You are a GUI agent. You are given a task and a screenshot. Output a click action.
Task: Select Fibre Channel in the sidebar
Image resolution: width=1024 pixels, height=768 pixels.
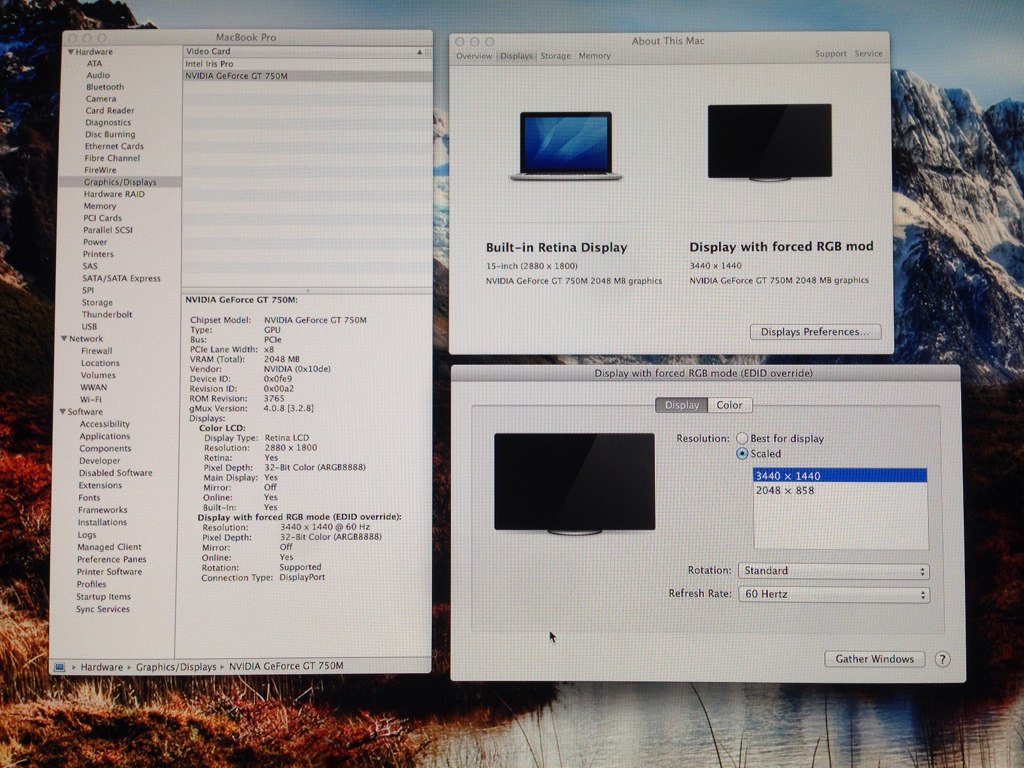[112, 158]
